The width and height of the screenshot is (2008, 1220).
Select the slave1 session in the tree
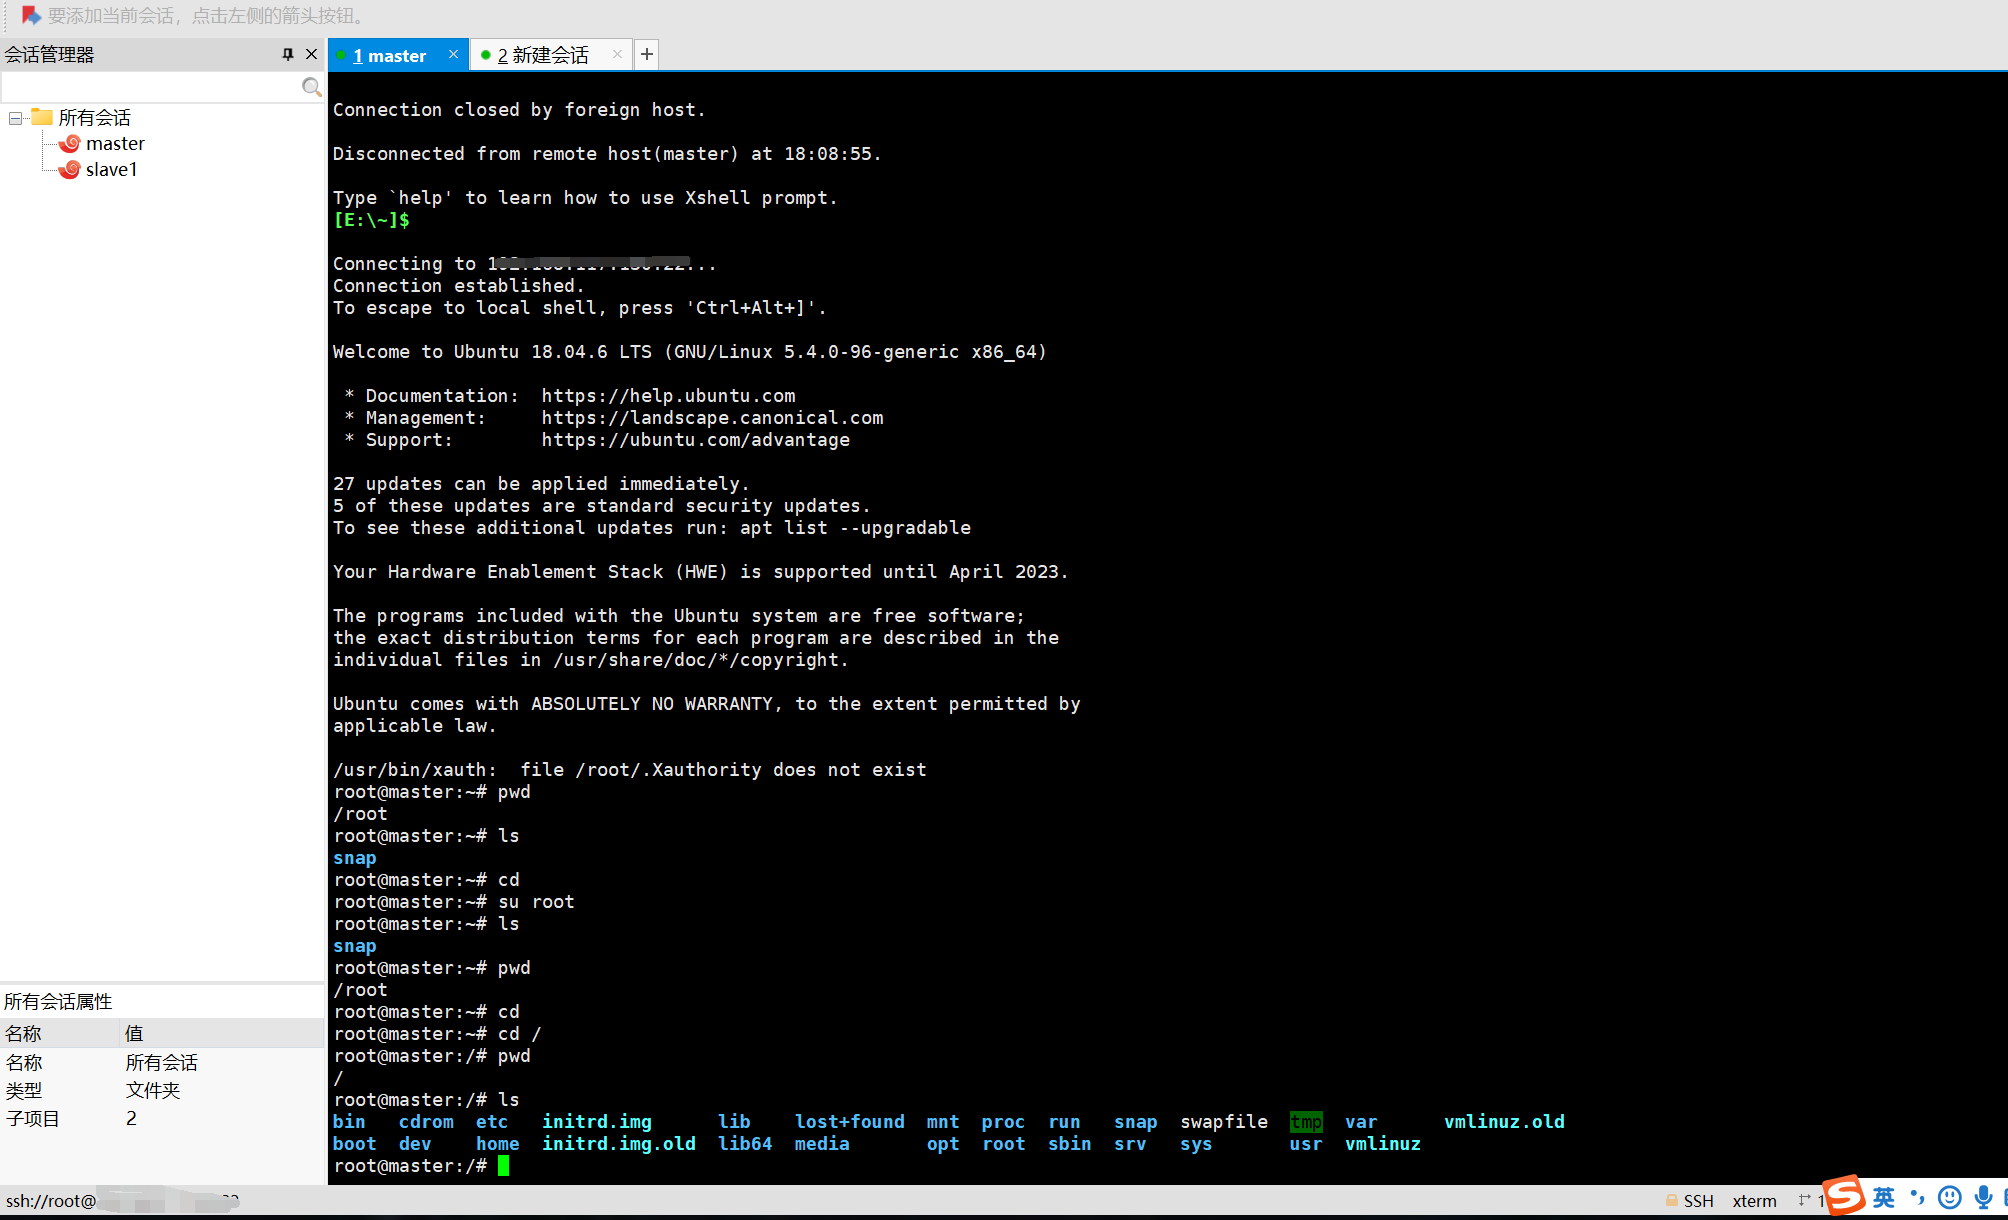(111, 169)
